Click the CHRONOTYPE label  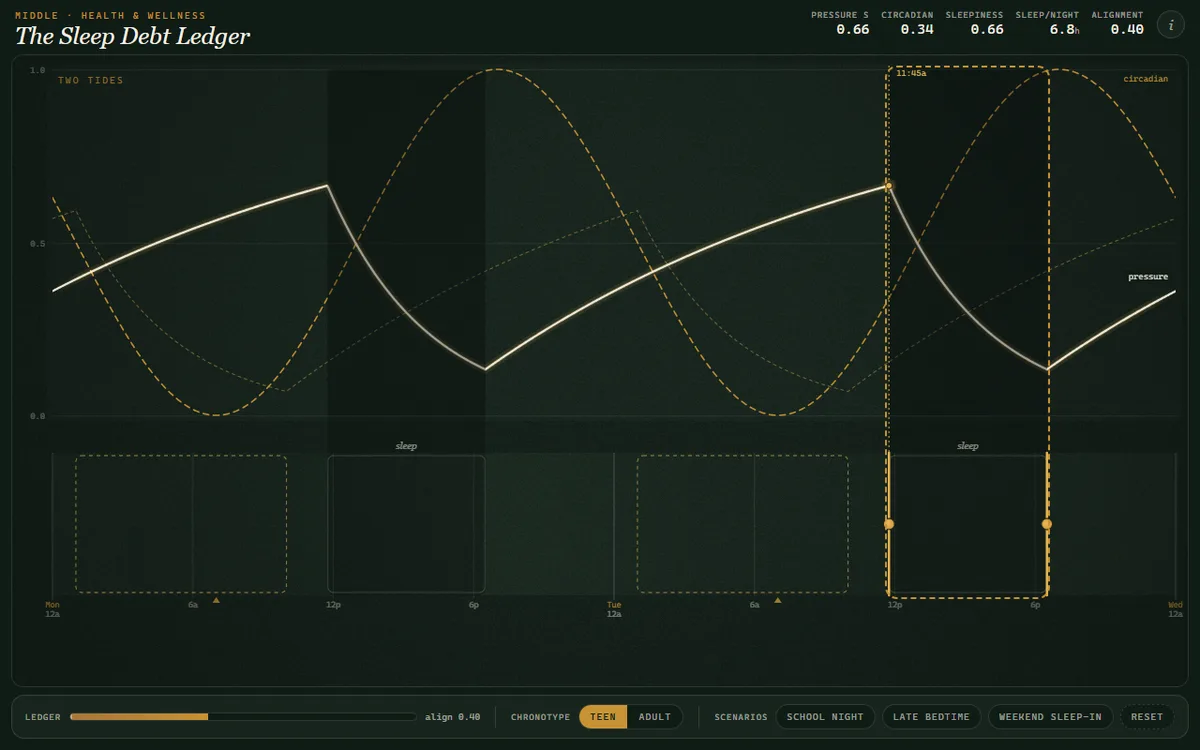click(x=540, y=717)
